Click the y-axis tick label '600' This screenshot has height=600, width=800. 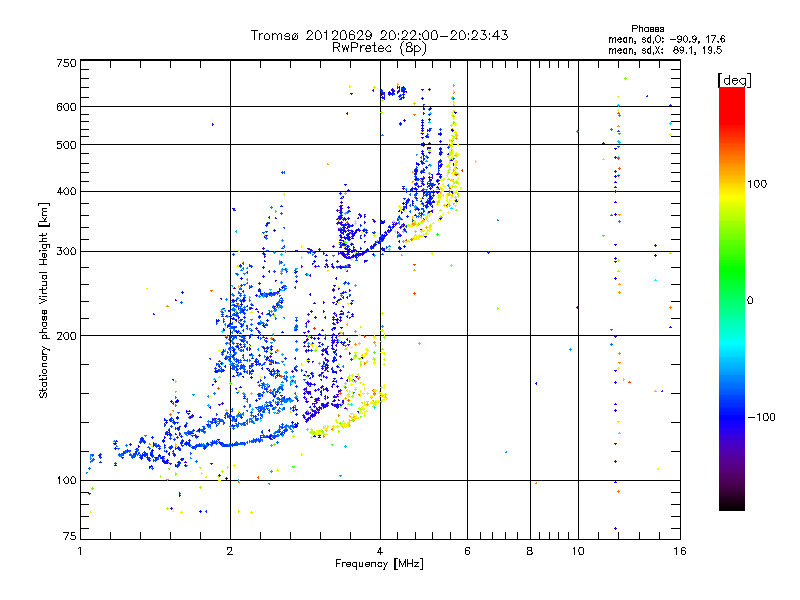(x=67, y=107)
